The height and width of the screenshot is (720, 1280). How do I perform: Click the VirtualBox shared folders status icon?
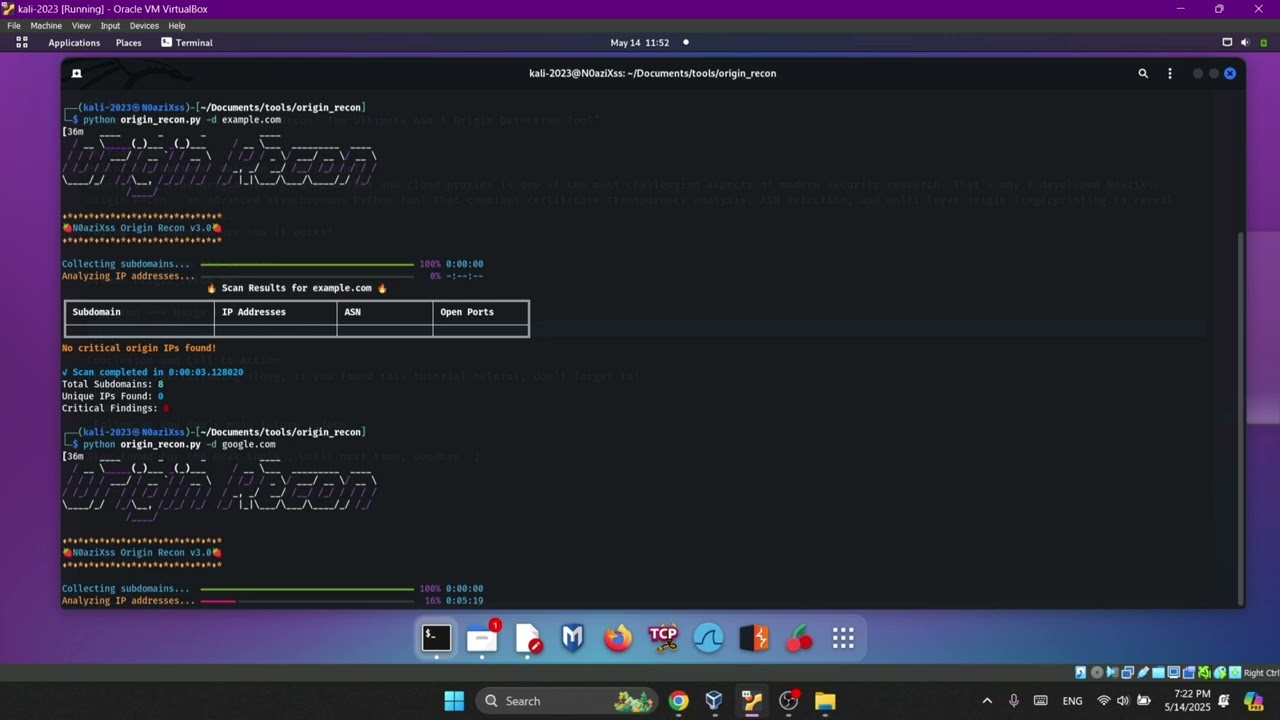(x=1159, y=673)
